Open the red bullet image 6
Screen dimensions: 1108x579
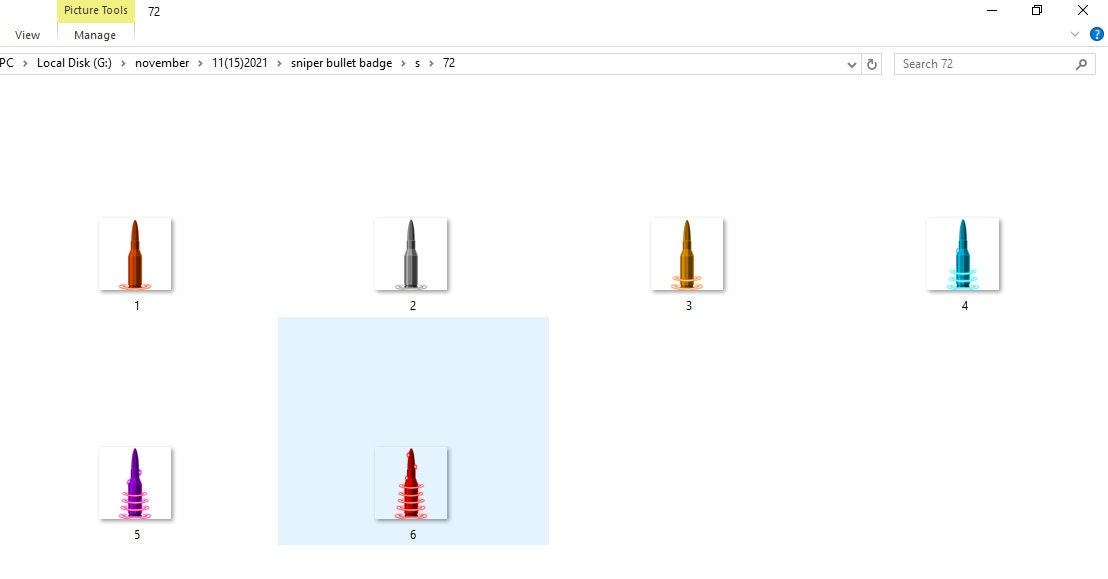[412, 483]
